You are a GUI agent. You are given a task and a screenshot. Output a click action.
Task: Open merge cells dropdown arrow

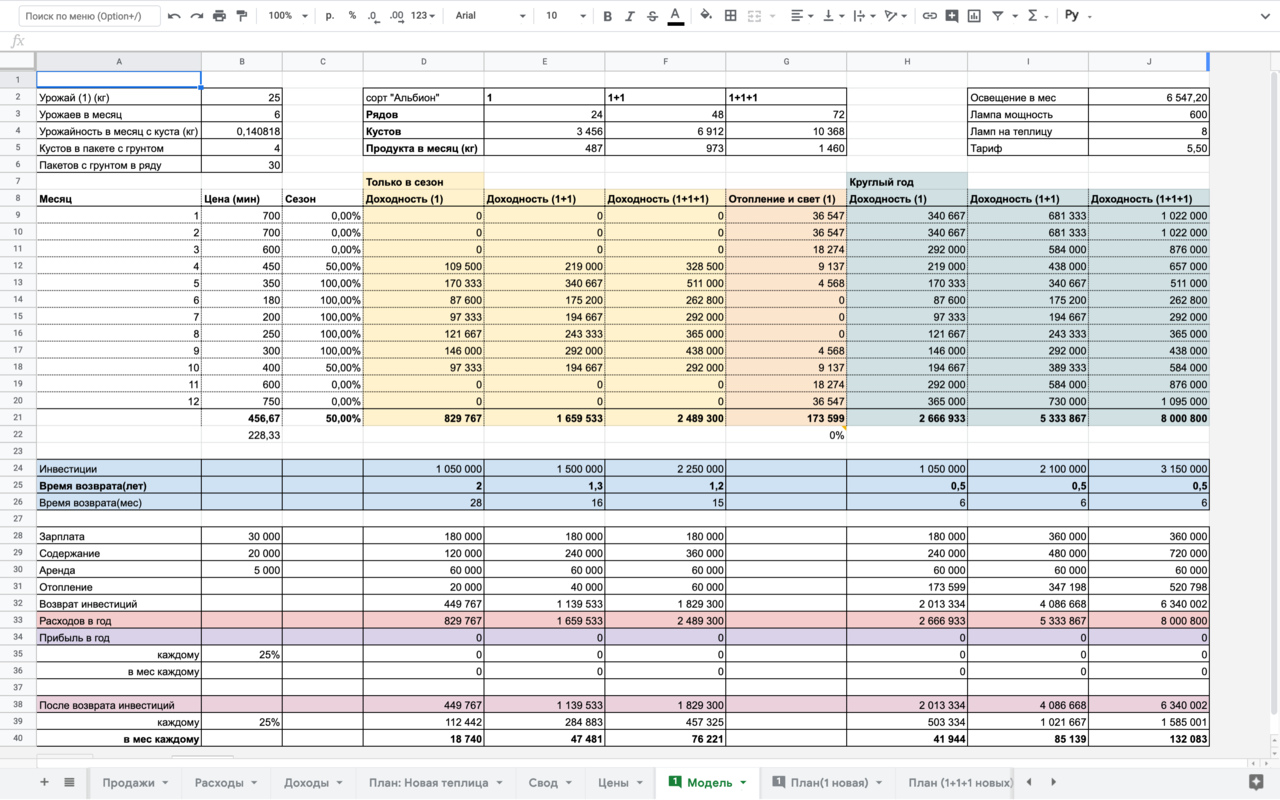click(771, 16)
